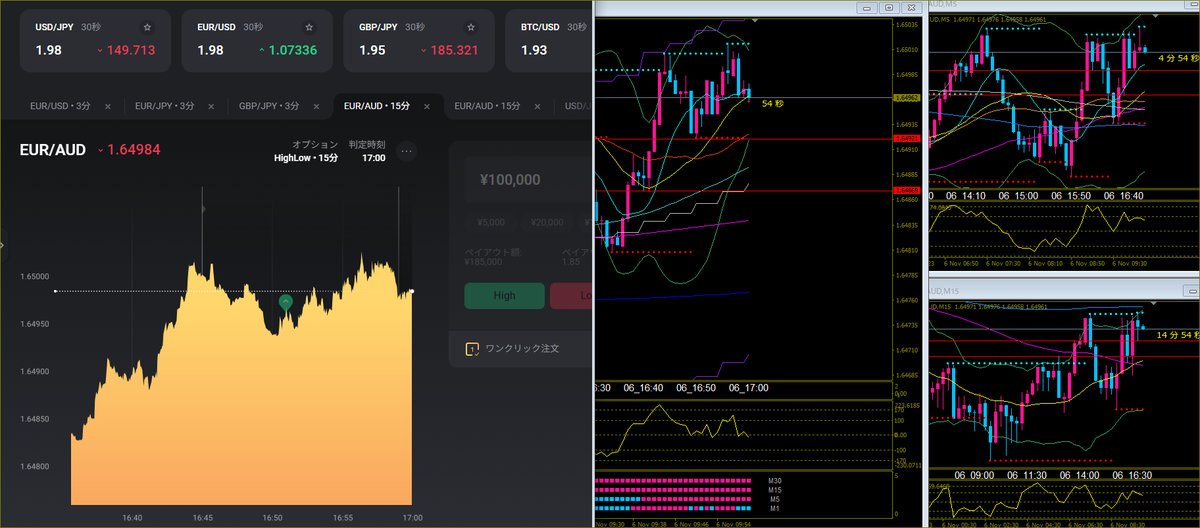This screenshot has width=1200, height=528.
Task: Click the 4 分 54 秒 countdown on M5 chart
Action: 1176,59
